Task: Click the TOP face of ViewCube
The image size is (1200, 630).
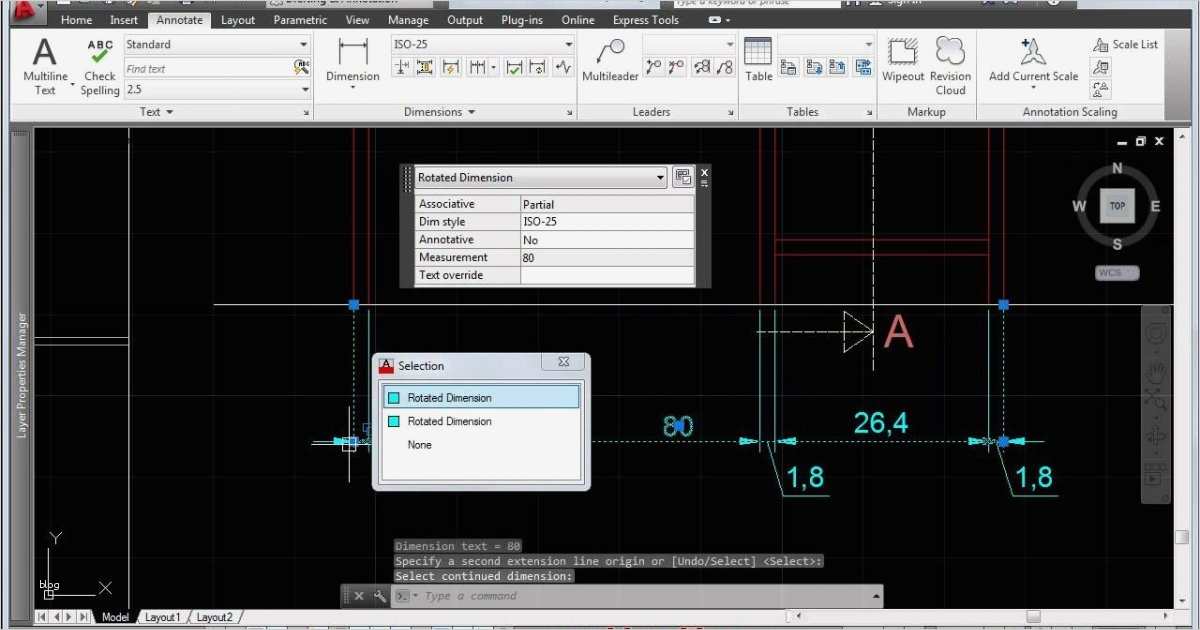Action: click(x=1117, y=206)
